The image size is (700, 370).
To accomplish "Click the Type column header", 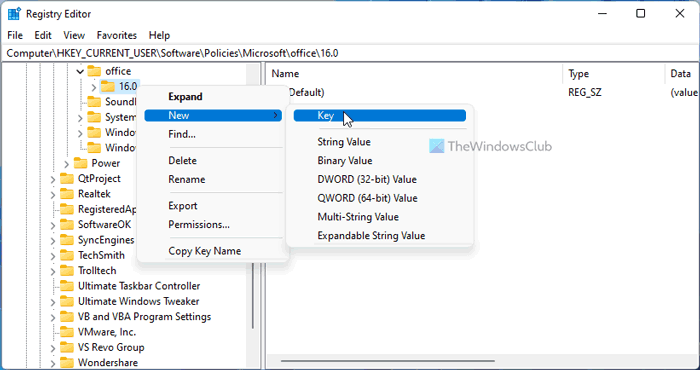I will [614, 74].
